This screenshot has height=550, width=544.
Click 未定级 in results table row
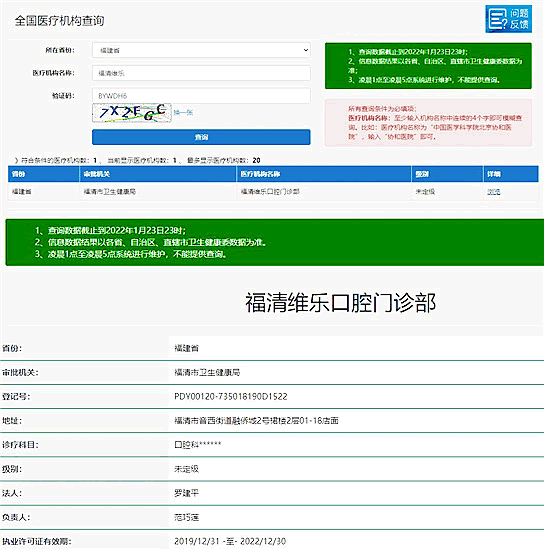click(x=425, y=192)
